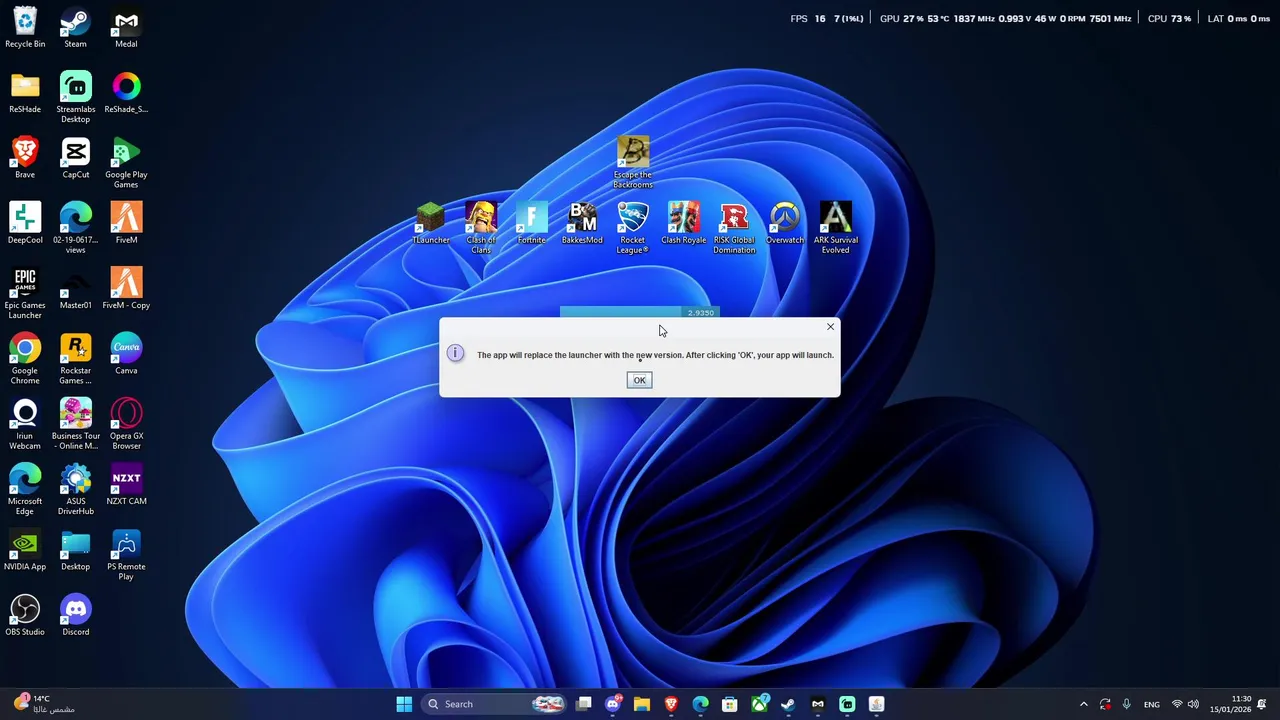Viewport: 1280px width, 720px height.
Task: Open the Xbox app taskbar icon
Action: tap(759, 704)
